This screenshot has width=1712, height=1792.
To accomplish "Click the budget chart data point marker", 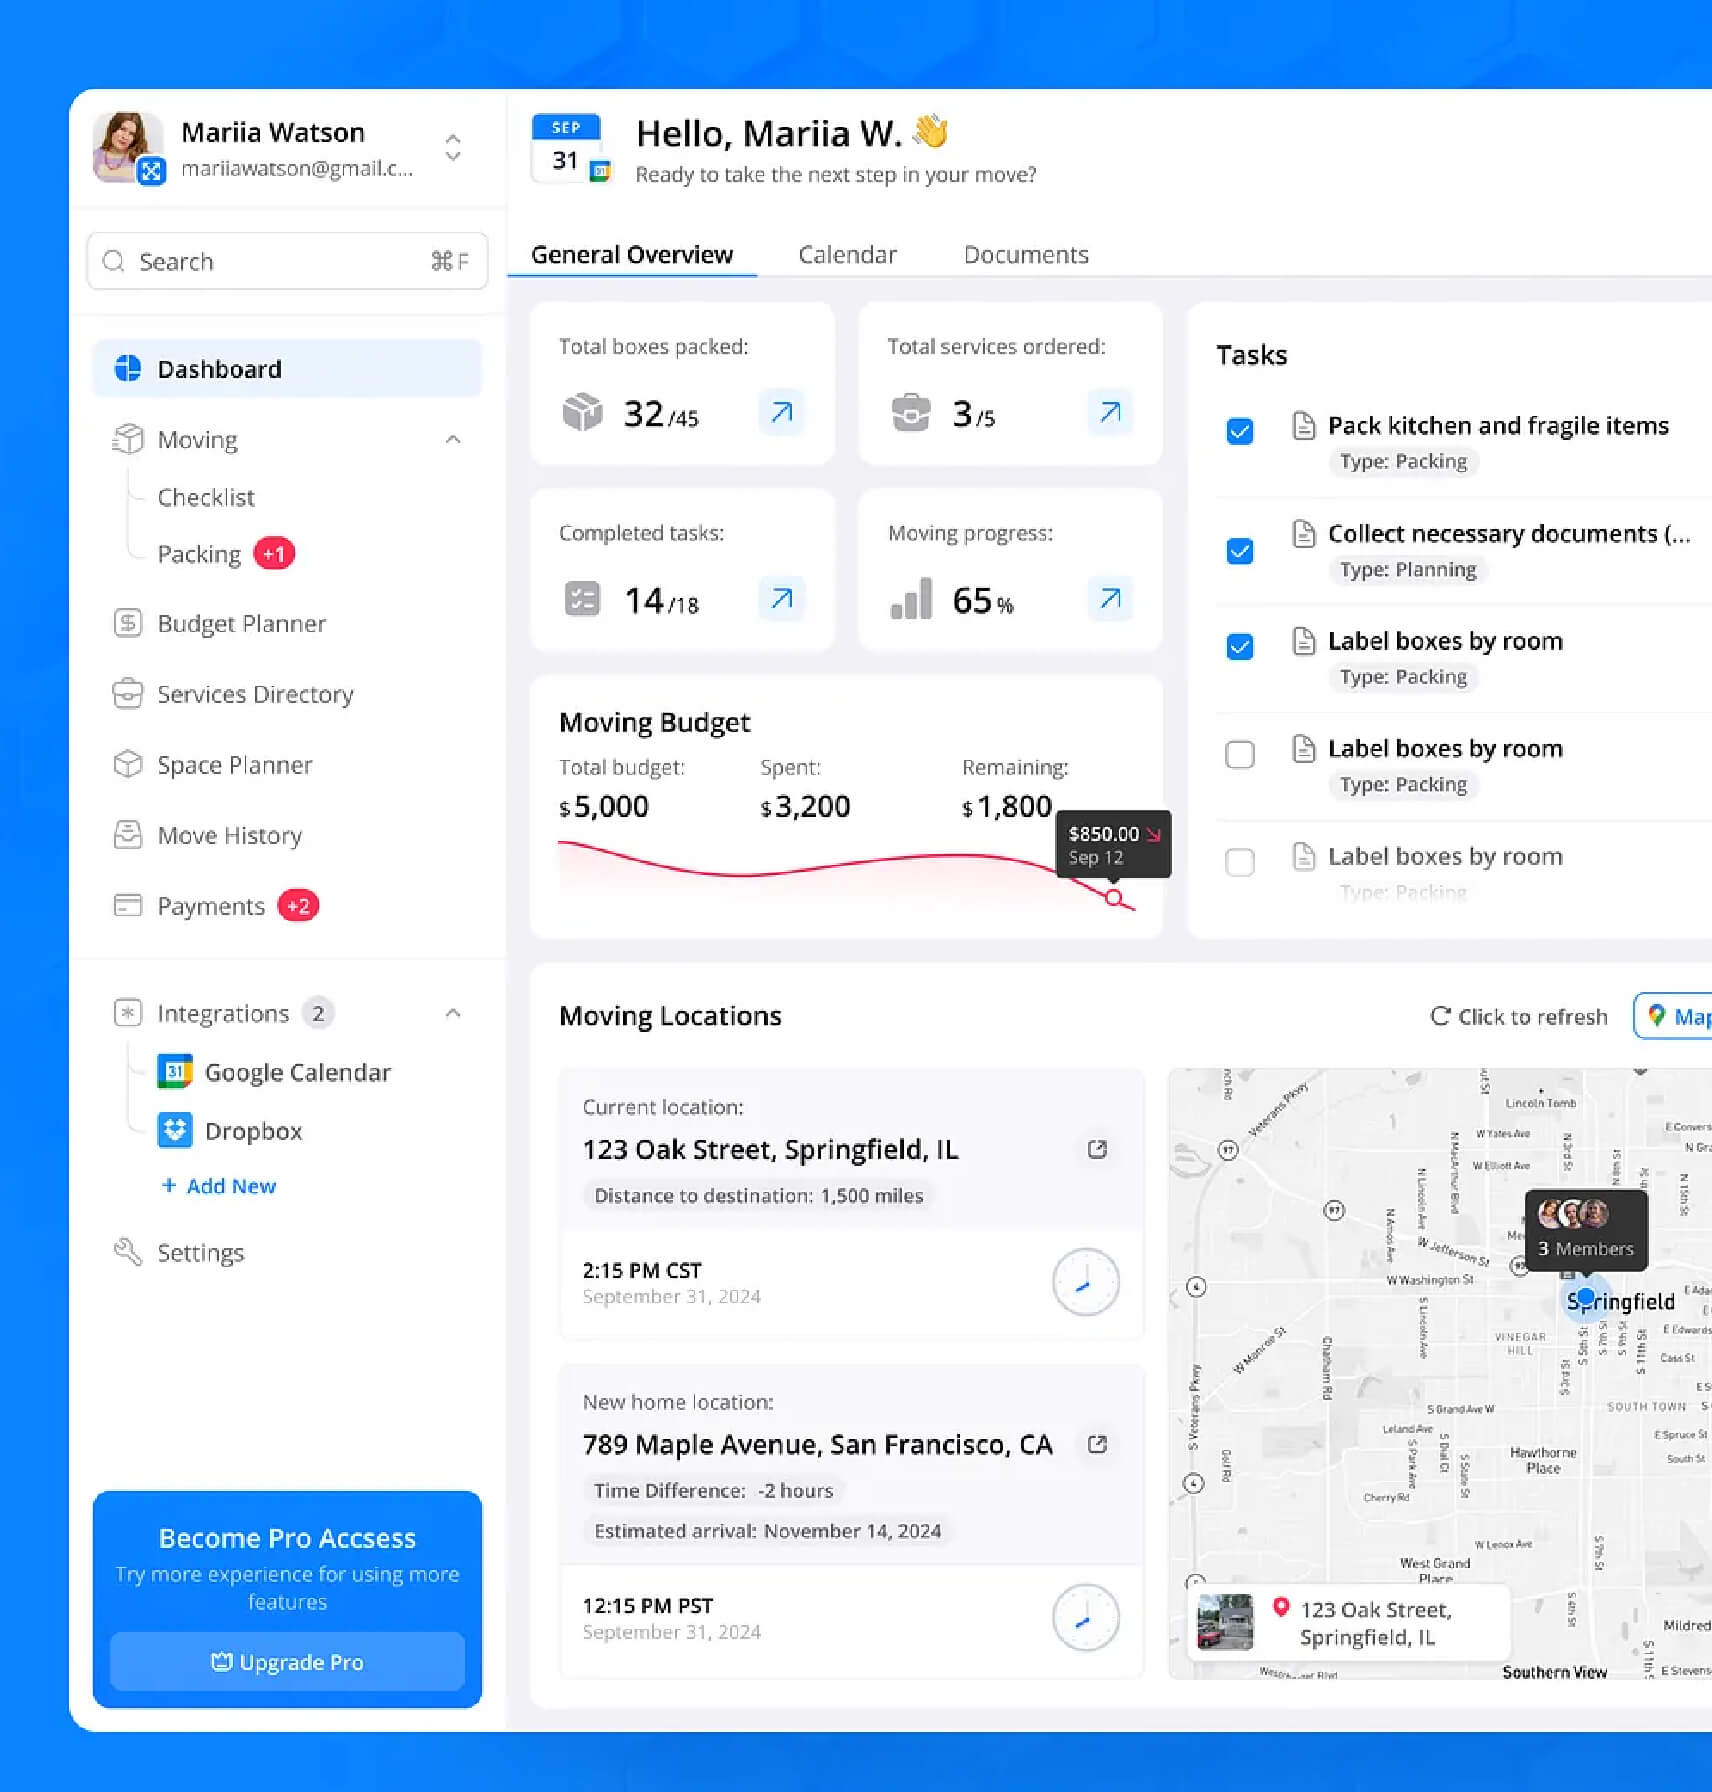I will pos(1113,897).
